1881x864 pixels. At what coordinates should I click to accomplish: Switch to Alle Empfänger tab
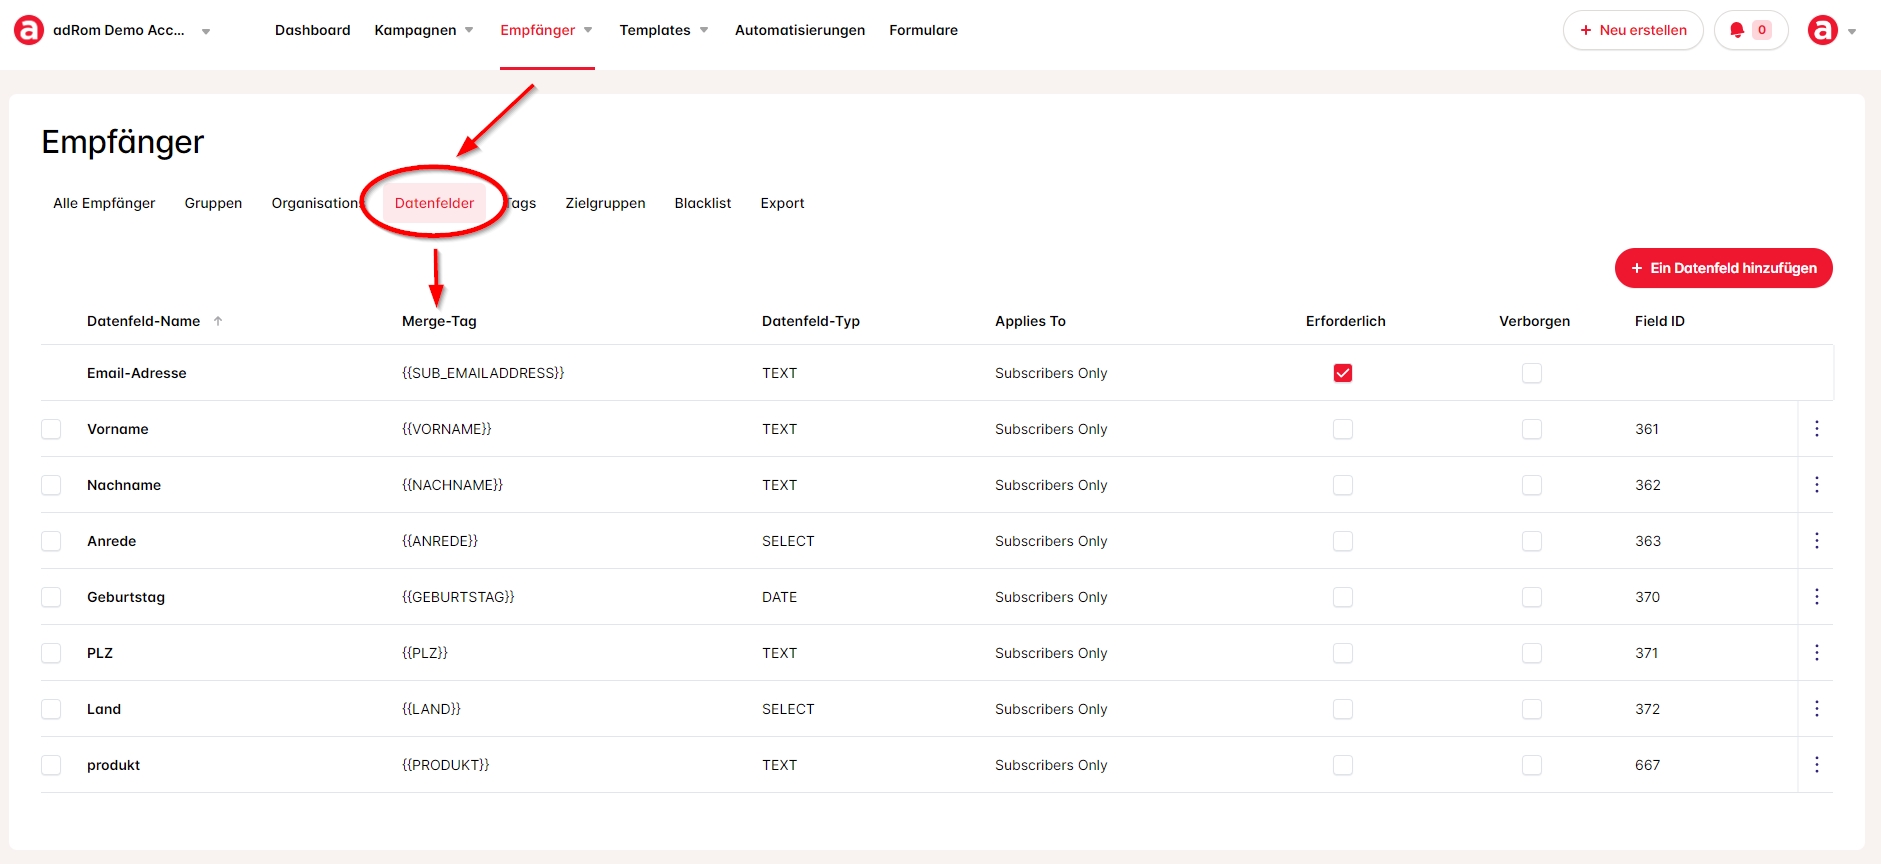pyautogui.click(x=104, y=203)
